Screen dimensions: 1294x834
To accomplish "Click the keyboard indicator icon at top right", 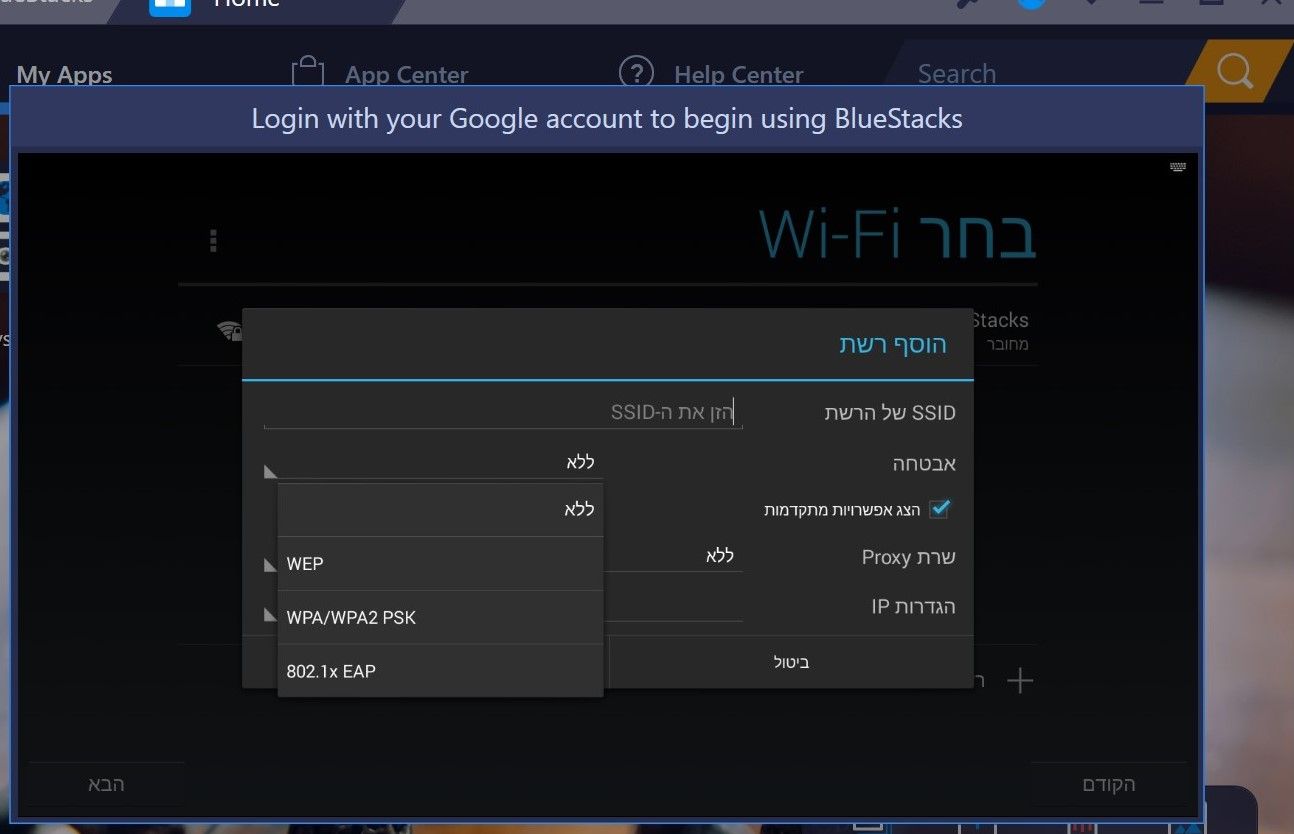I will click(x=1178, y=167).
